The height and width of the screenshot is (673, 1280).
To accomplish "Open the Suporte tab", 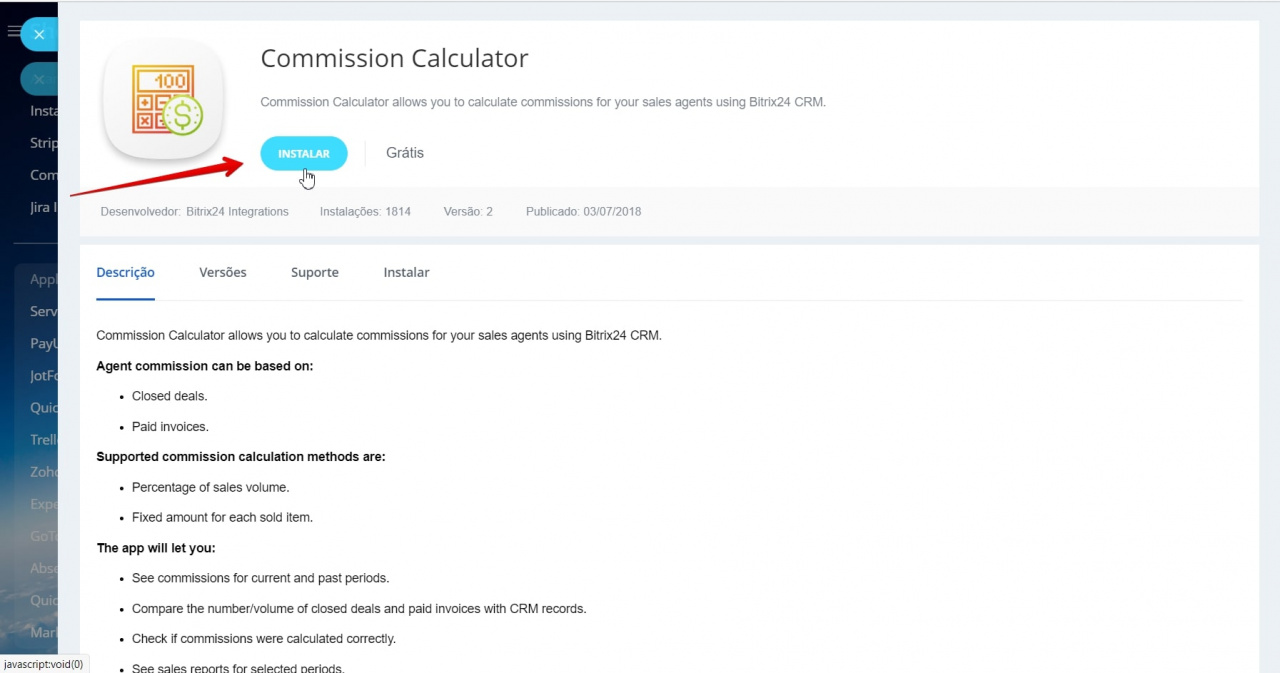I will coord(314,272).
